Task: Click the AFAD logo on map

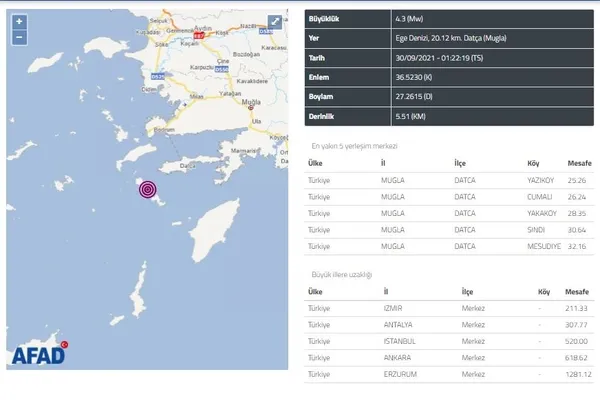Action: click(x=39, y=355)
